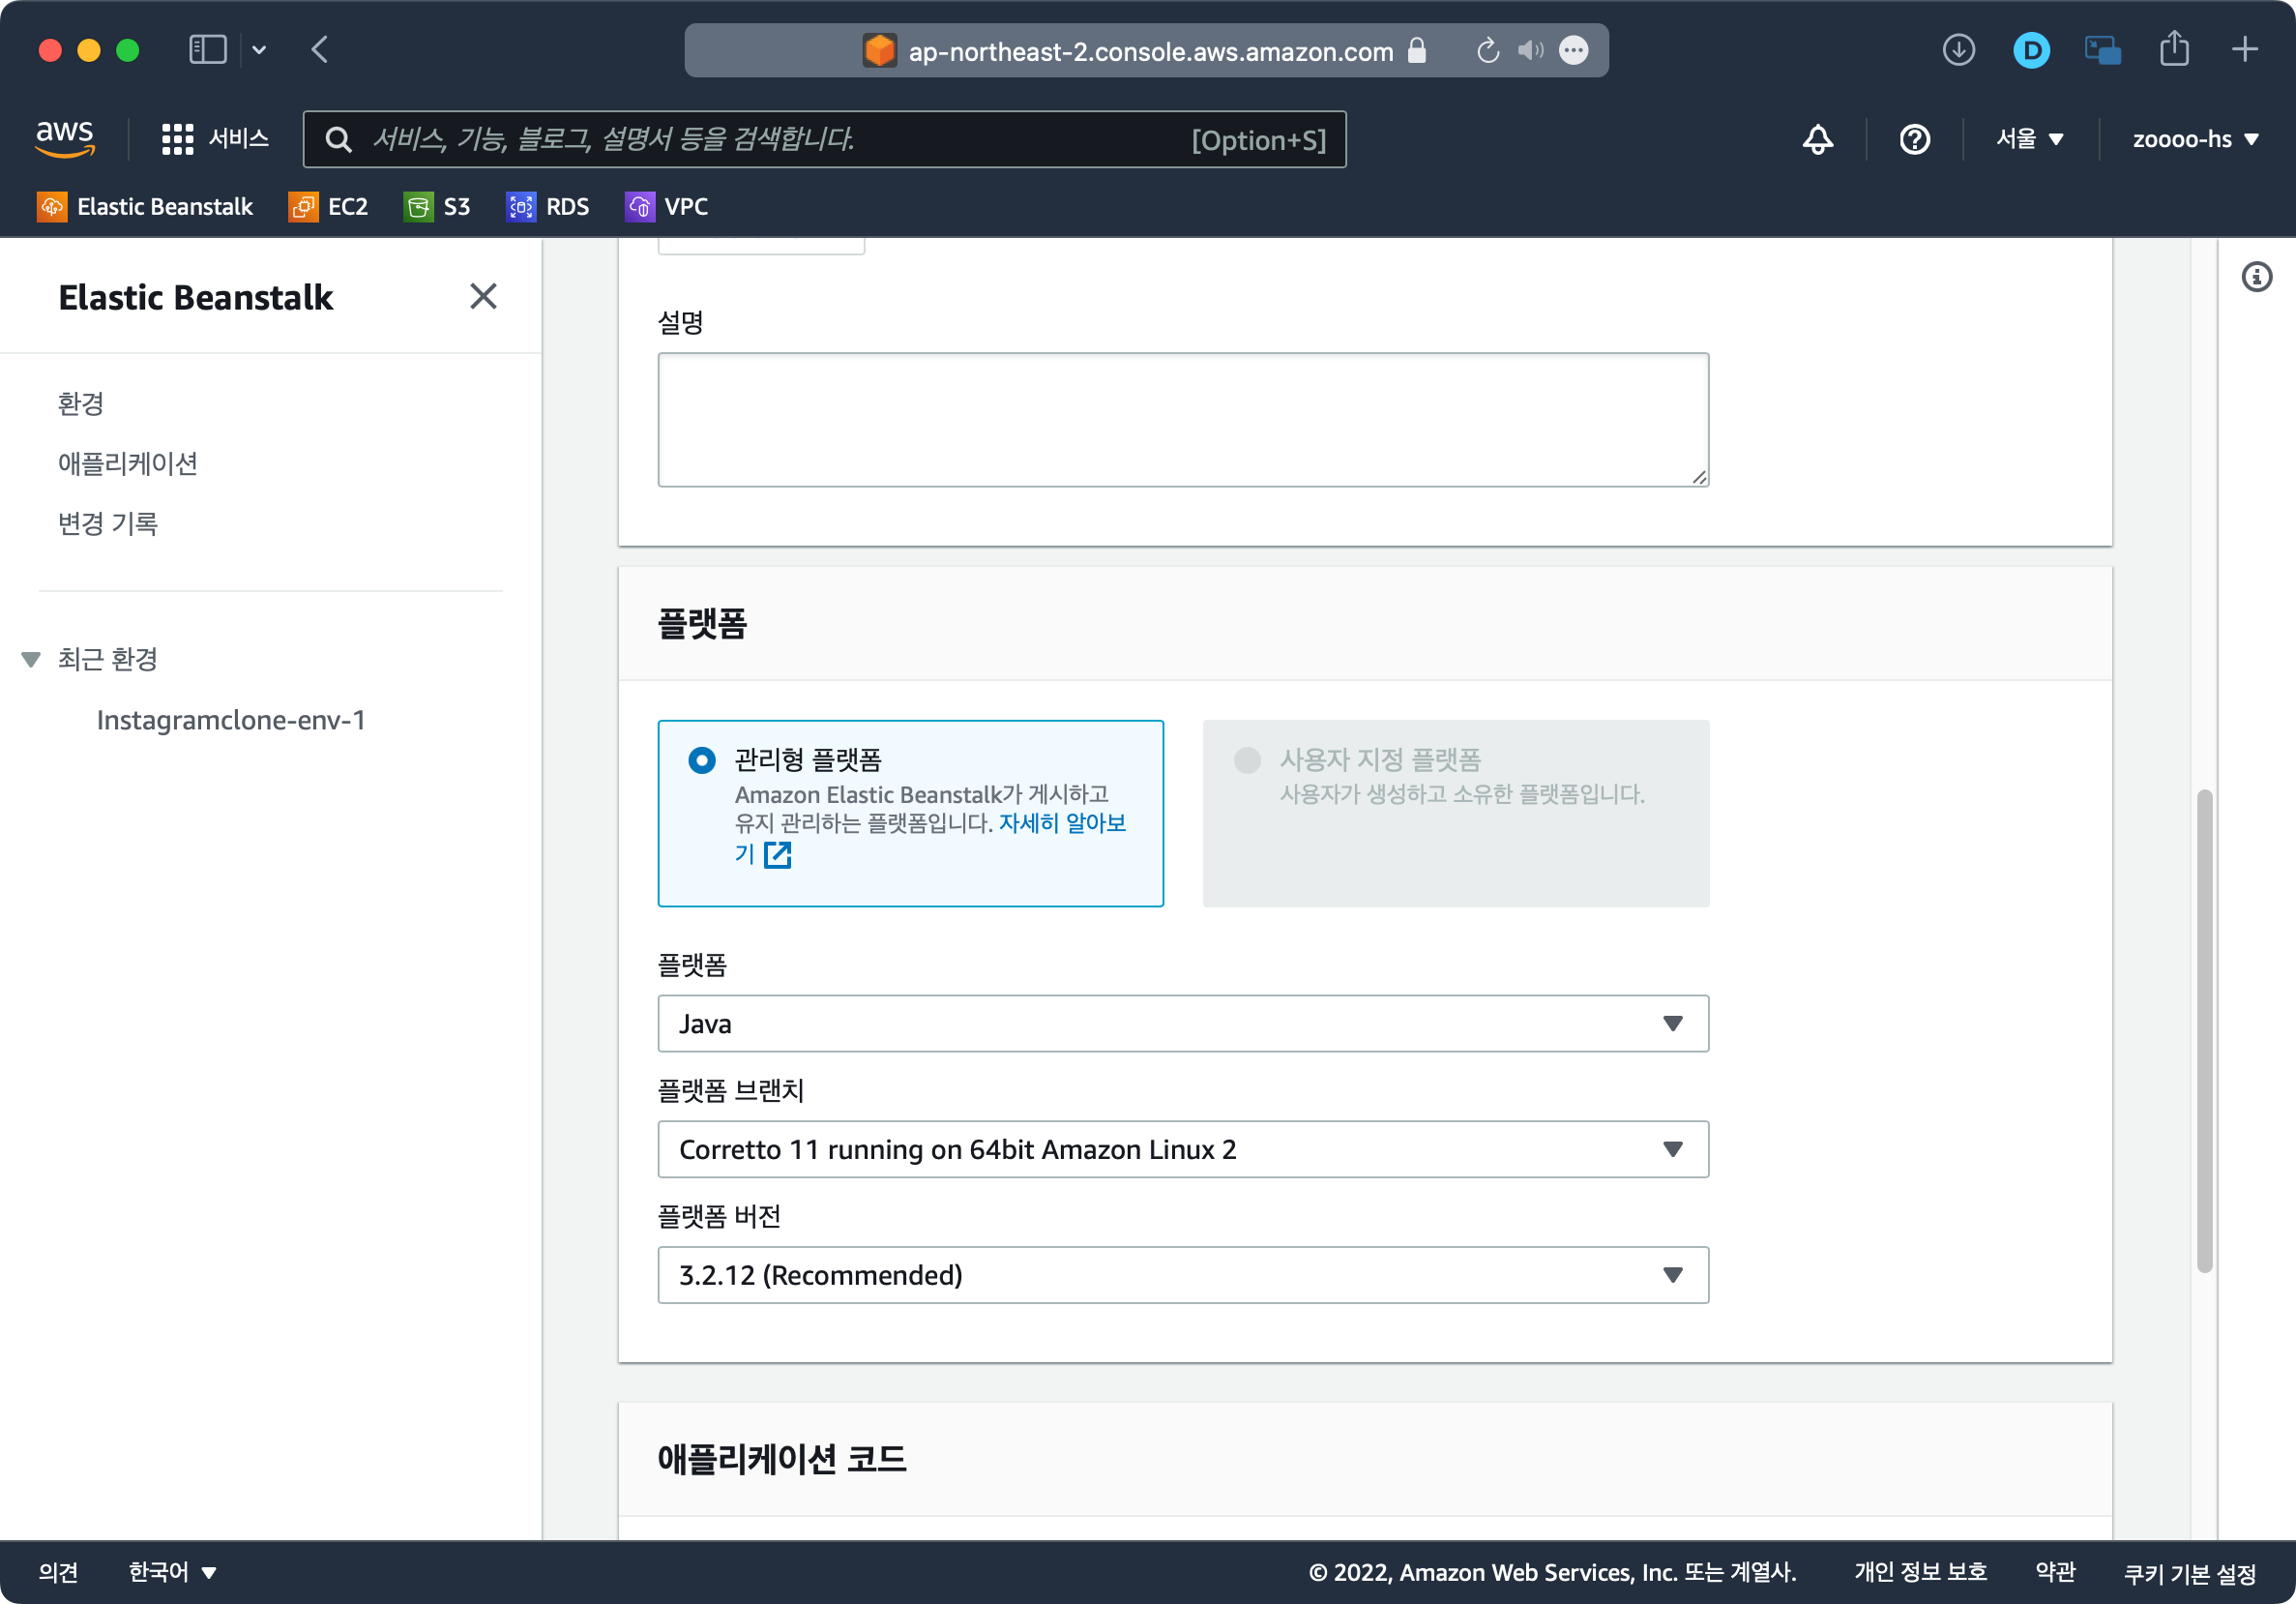Click the 플랫폼 section heading
2296x1604 pixels.
pos(702,623)
